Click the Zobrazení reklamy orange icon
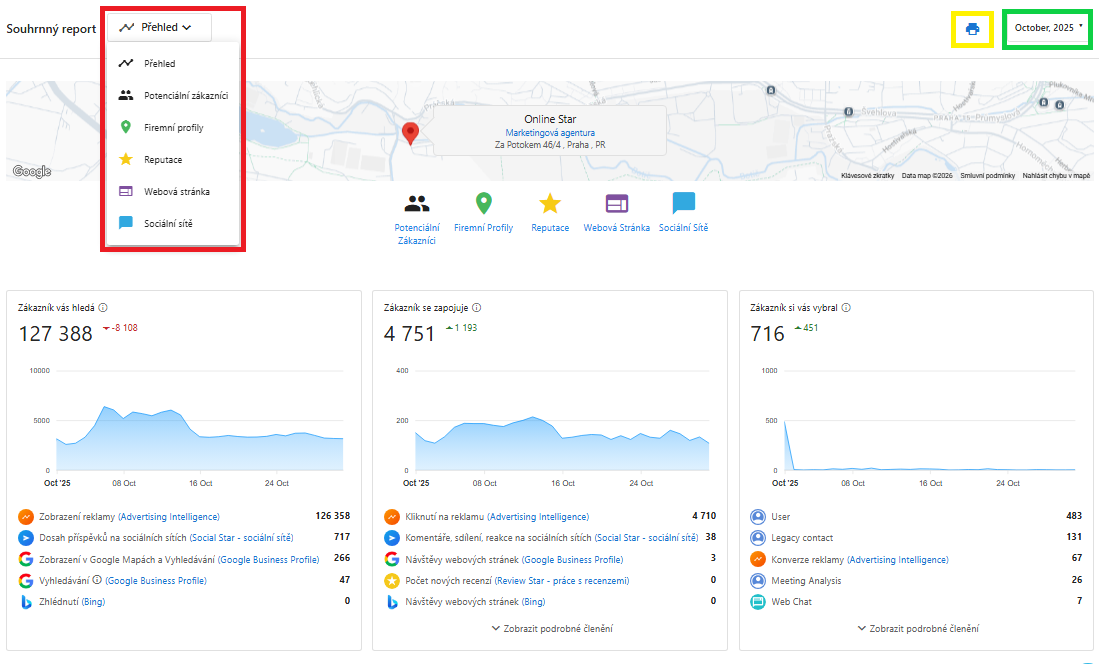1099x664 pixels. pyautogui.click(x=26, y=517)
